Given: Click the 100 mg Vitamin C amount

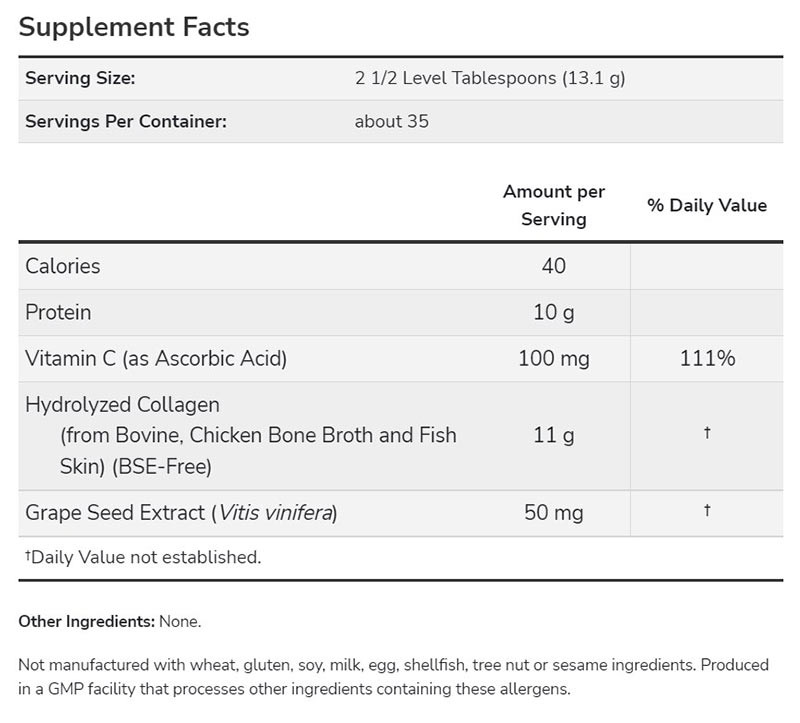Looking at the screenshot, I should point(553,358).
